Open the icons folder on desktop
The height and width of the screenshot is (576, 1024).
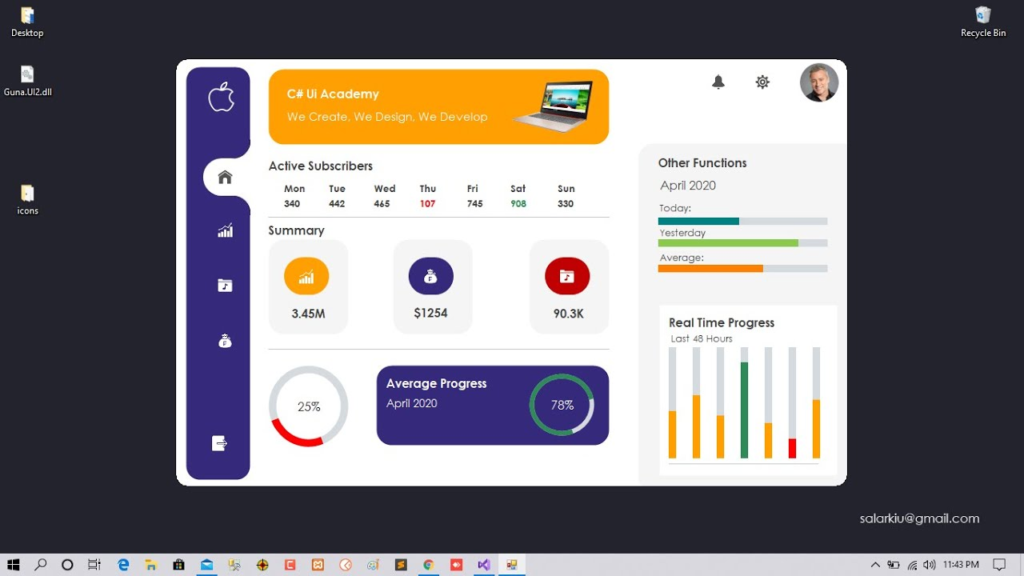click(27, 200)
